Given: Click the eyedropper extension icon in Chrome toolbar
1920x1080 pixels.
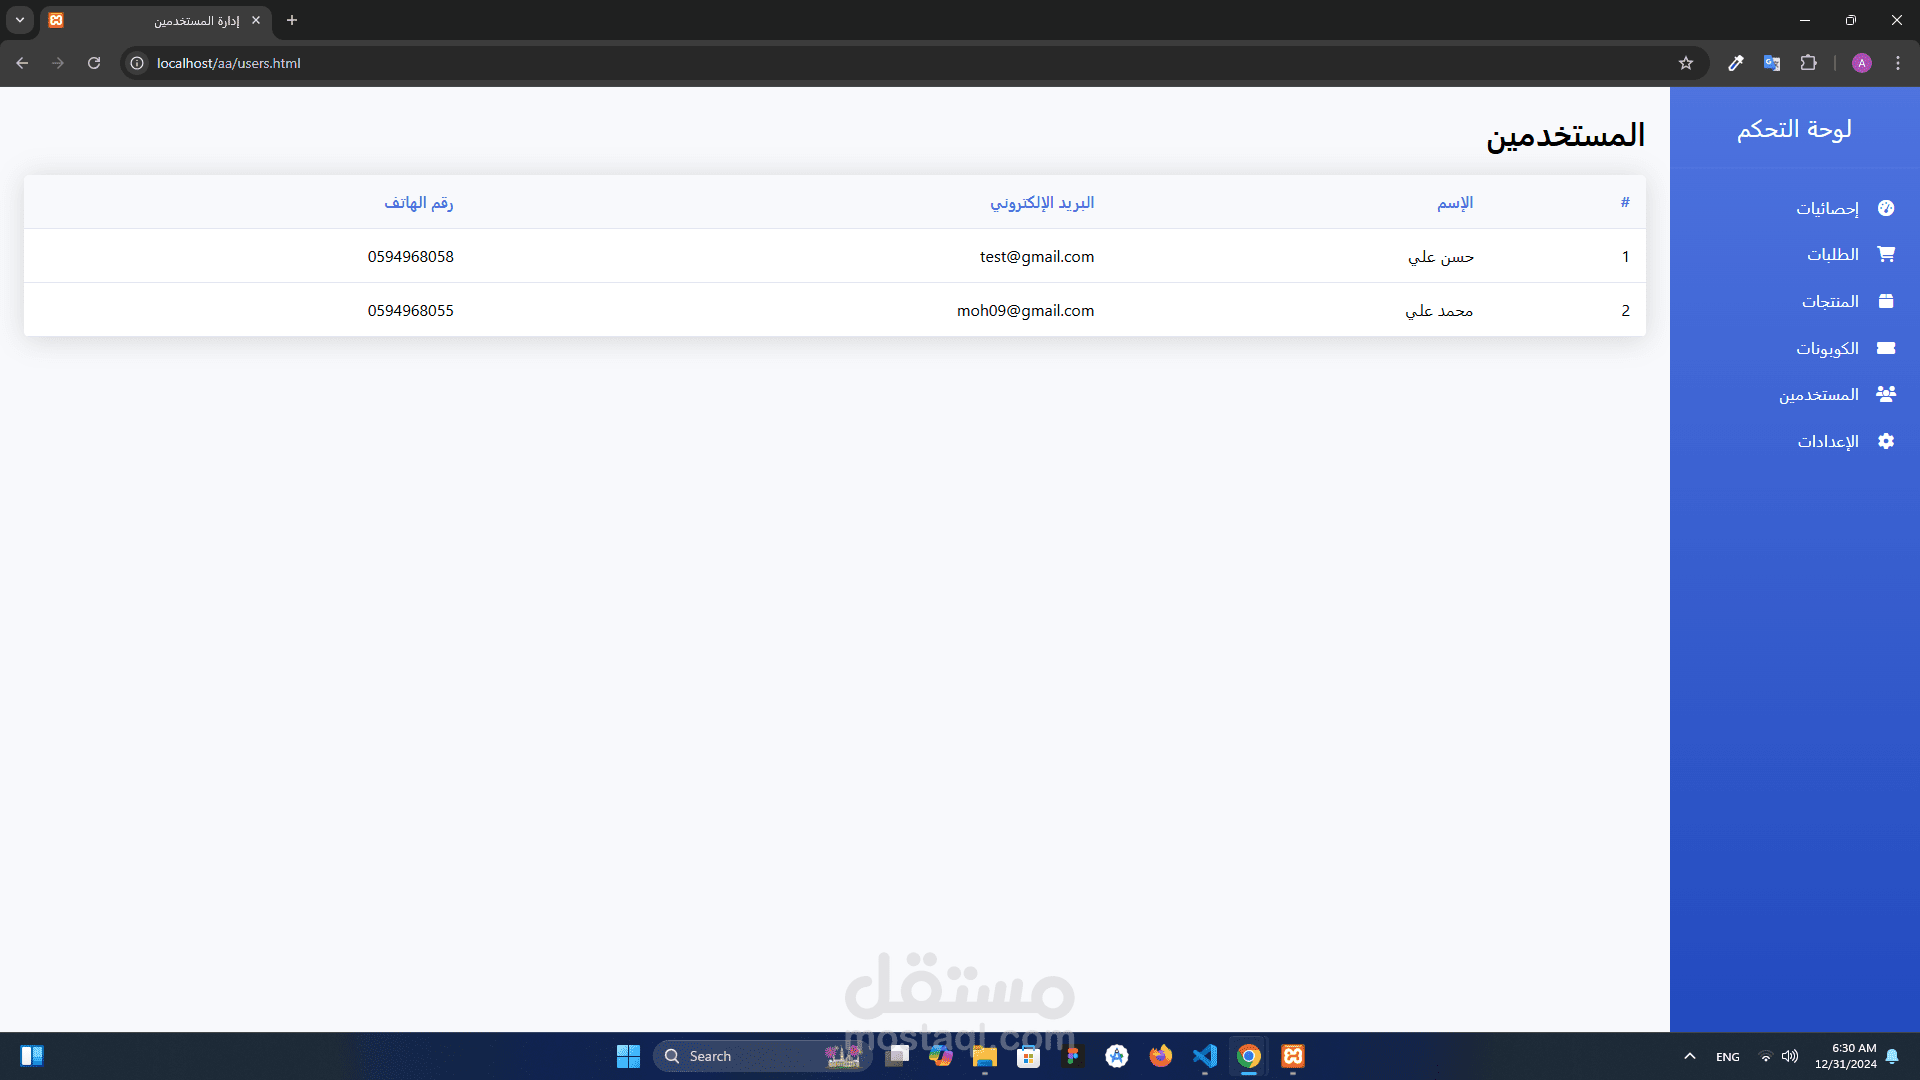Looking at the screenshot, I should coord(1736,63).
